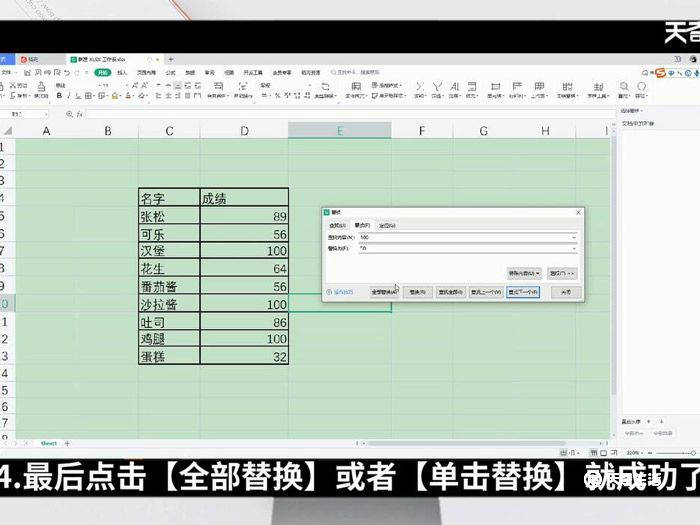Open the Insert ribbon tab
The image size is (700, 525).
click(122, 72)
